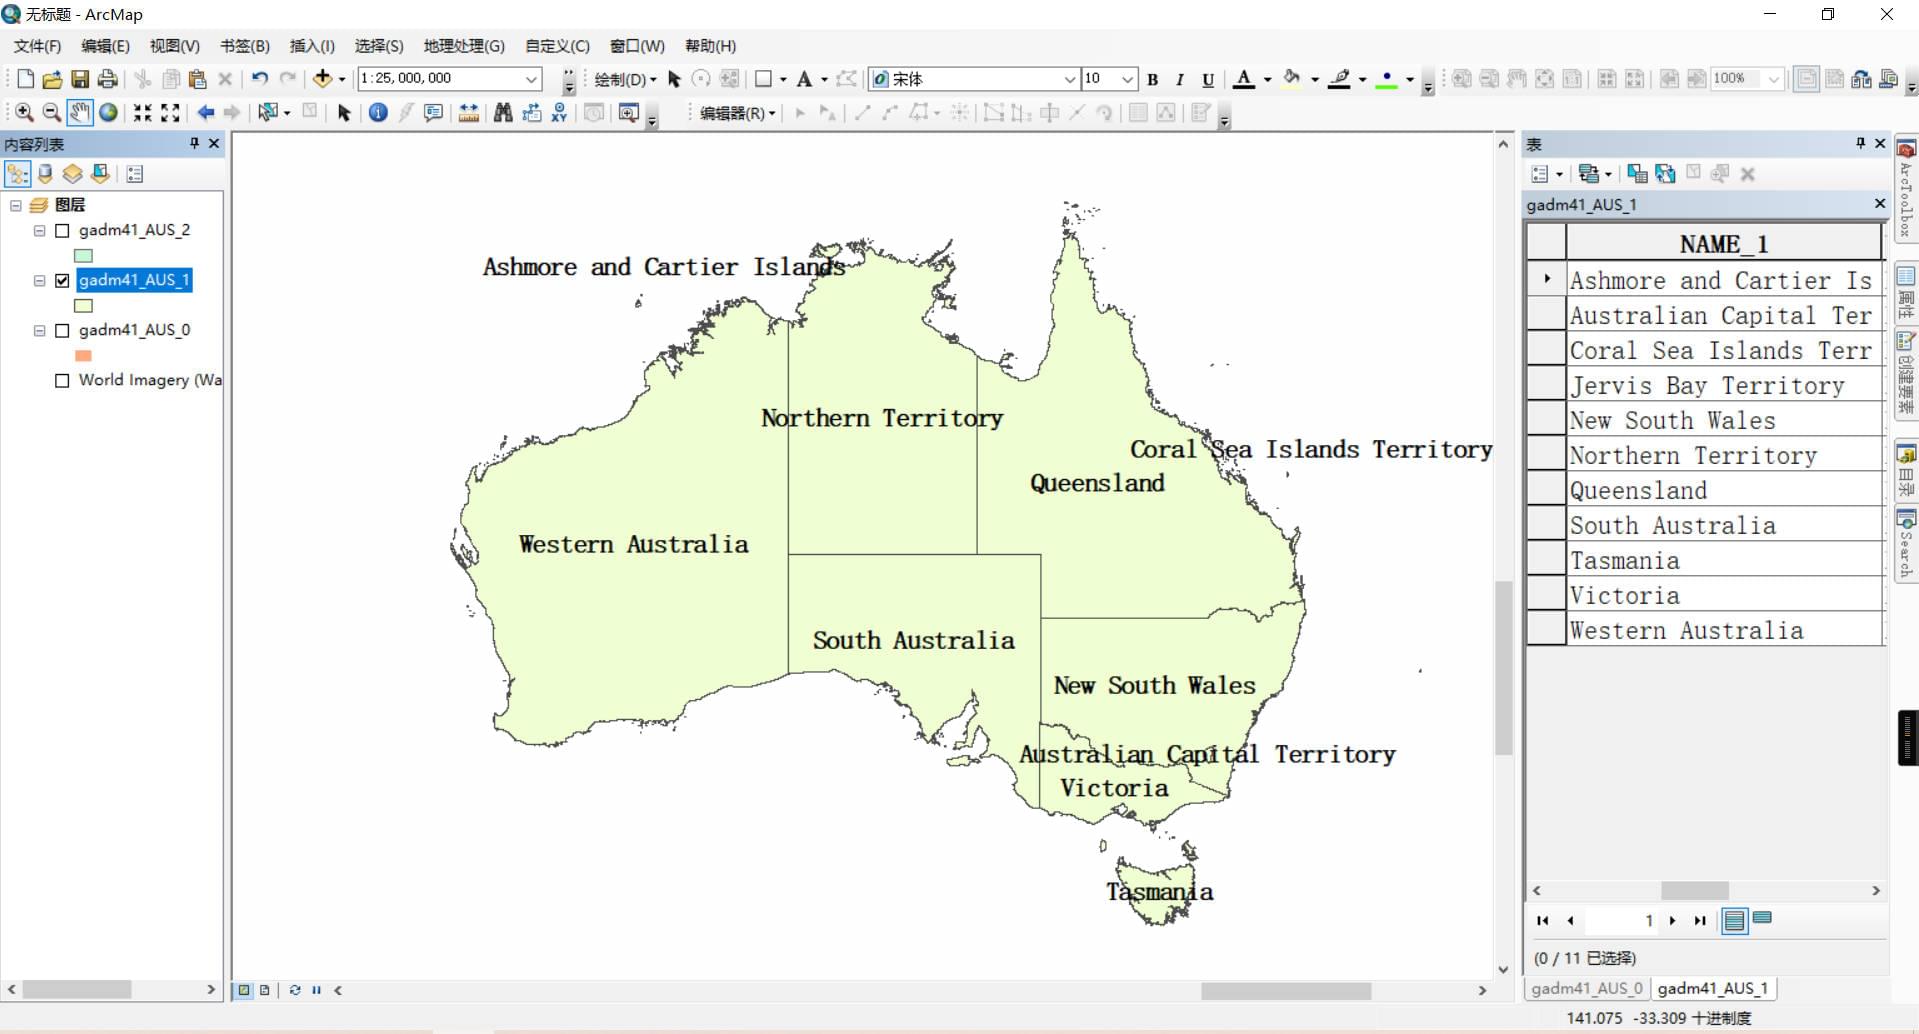This screenshot has width=1919, height=1034.
Task: Go back to previous extent arrow
Action: point(206,113)
